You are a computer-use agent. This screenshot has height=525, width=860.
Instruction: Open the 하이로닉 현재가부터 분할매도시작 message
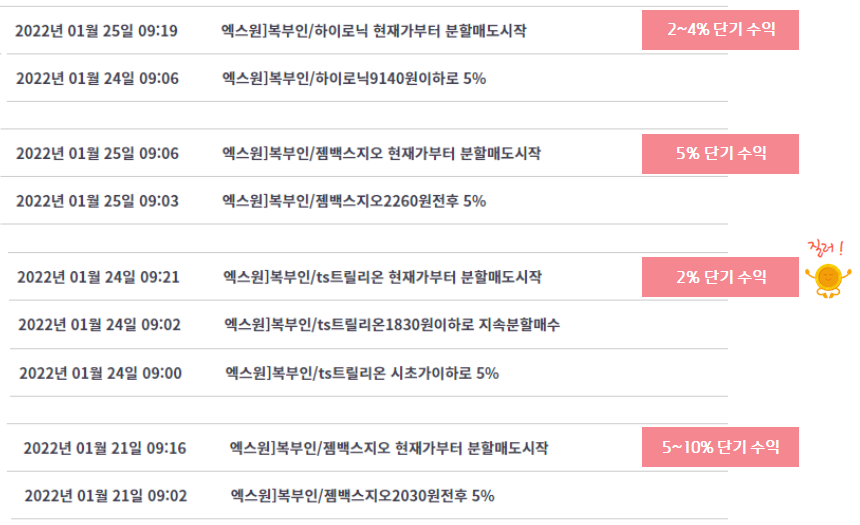coord(374,31)
